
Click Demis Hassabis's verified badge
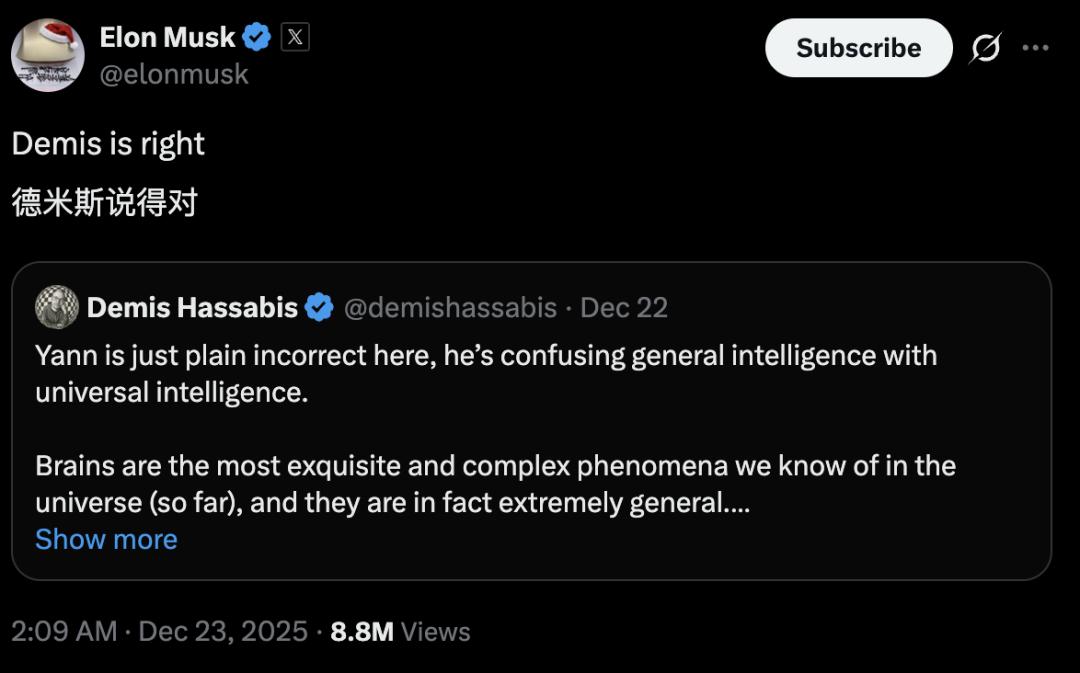pyautogui.click(x=319, y=307)
